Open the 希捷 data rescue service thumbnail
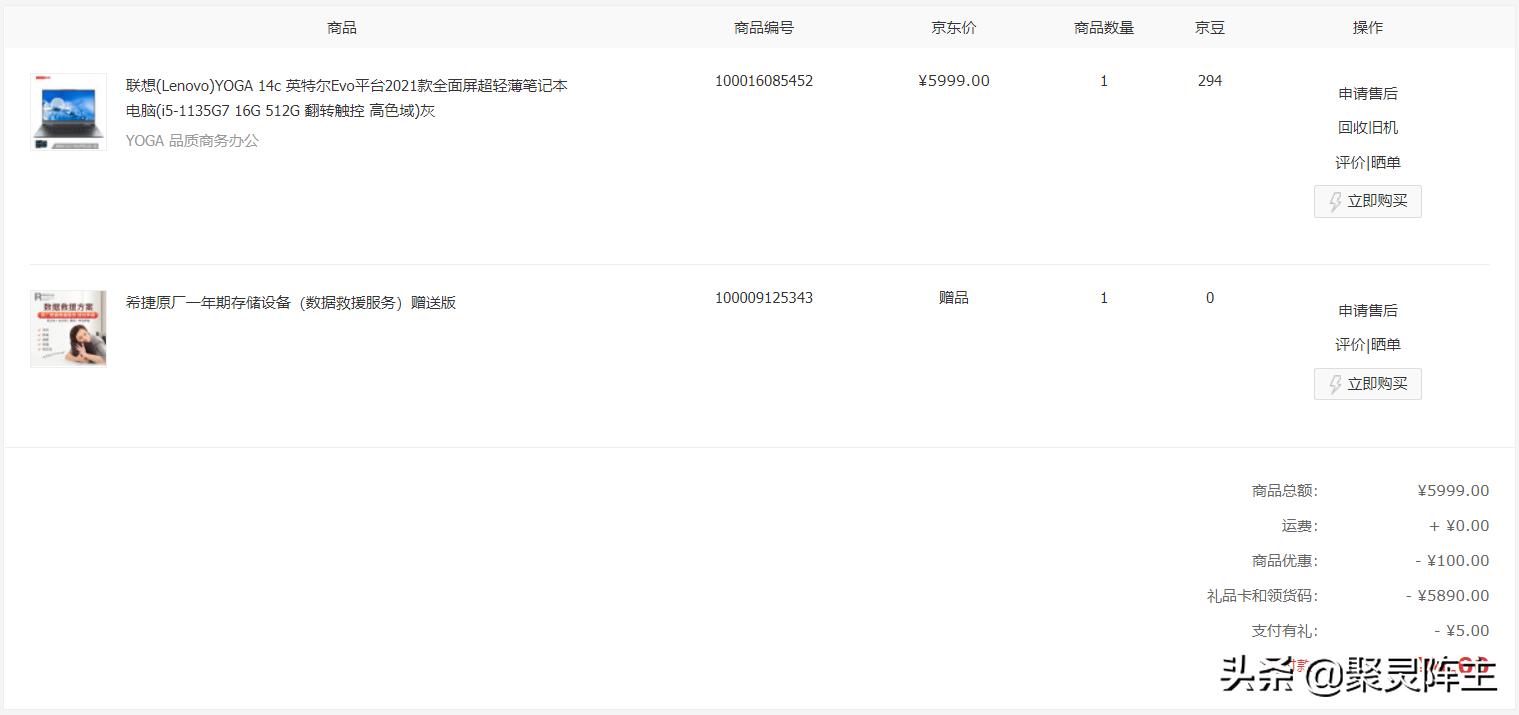 (x=67, y=328)
